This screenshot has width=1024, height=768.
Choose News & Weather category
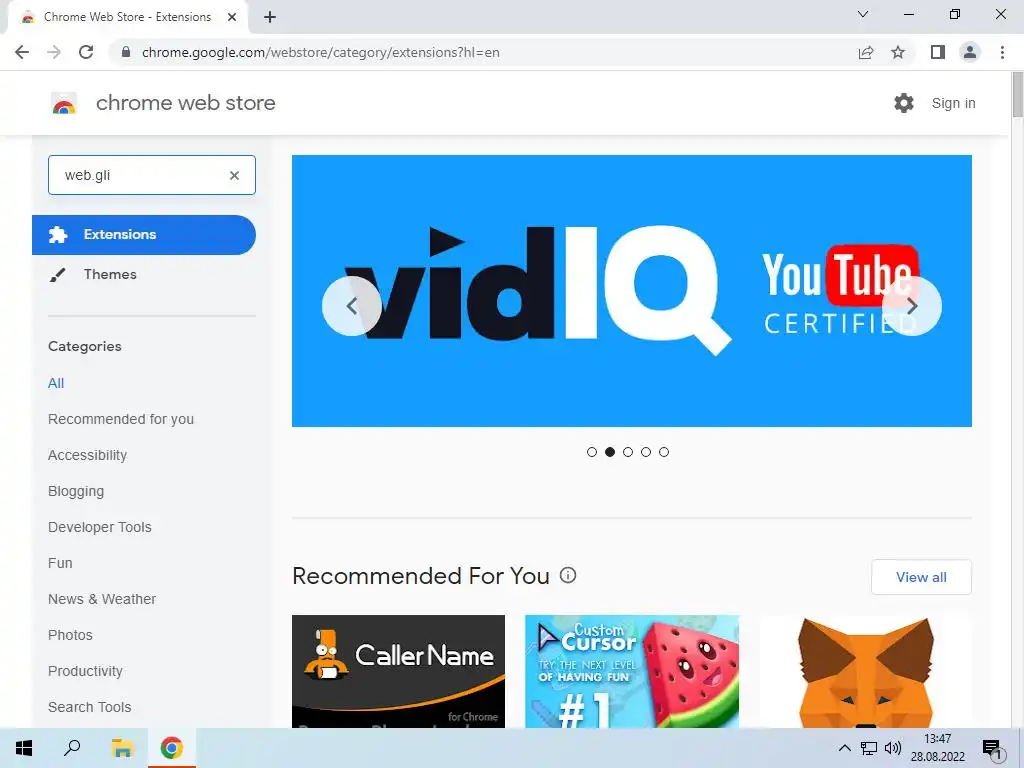point(102,599)
